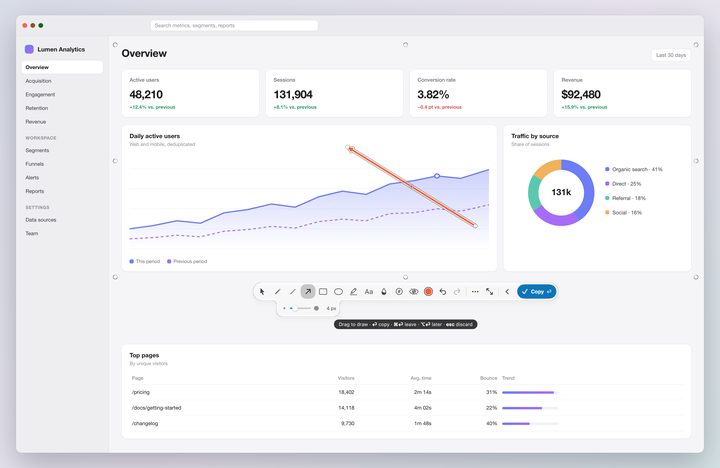Viewport: 720px width, 468px height.
Task: Select the highlighter marker tool
Action: coord(354,292)
